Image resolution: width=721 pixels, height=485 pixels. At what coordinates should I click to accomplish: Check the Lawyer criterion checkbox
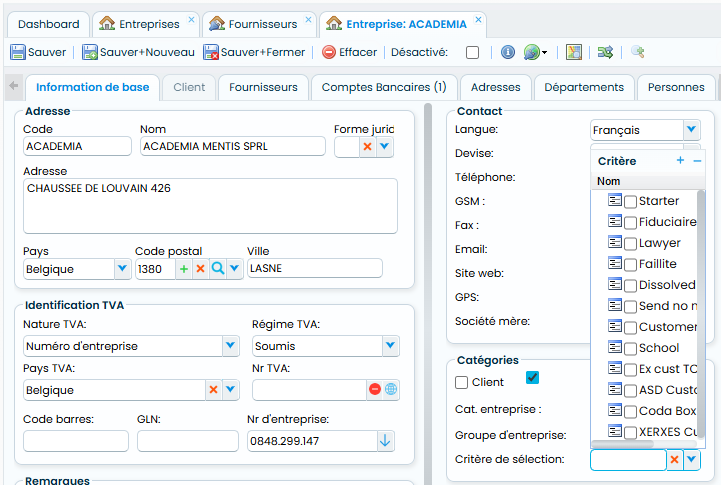pyautogui.click(x=630, y=244)
